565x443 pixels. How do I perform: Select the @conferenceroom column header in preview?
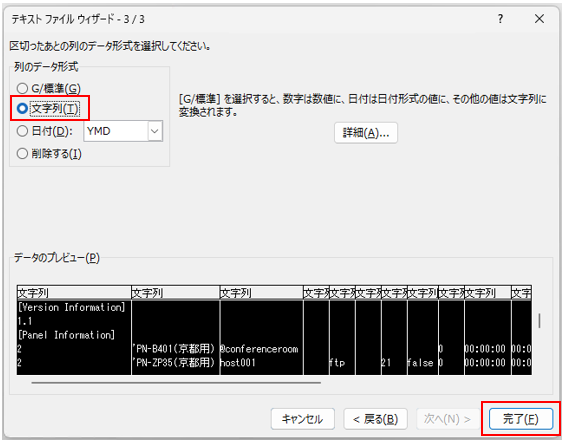[x=261, y=293]
